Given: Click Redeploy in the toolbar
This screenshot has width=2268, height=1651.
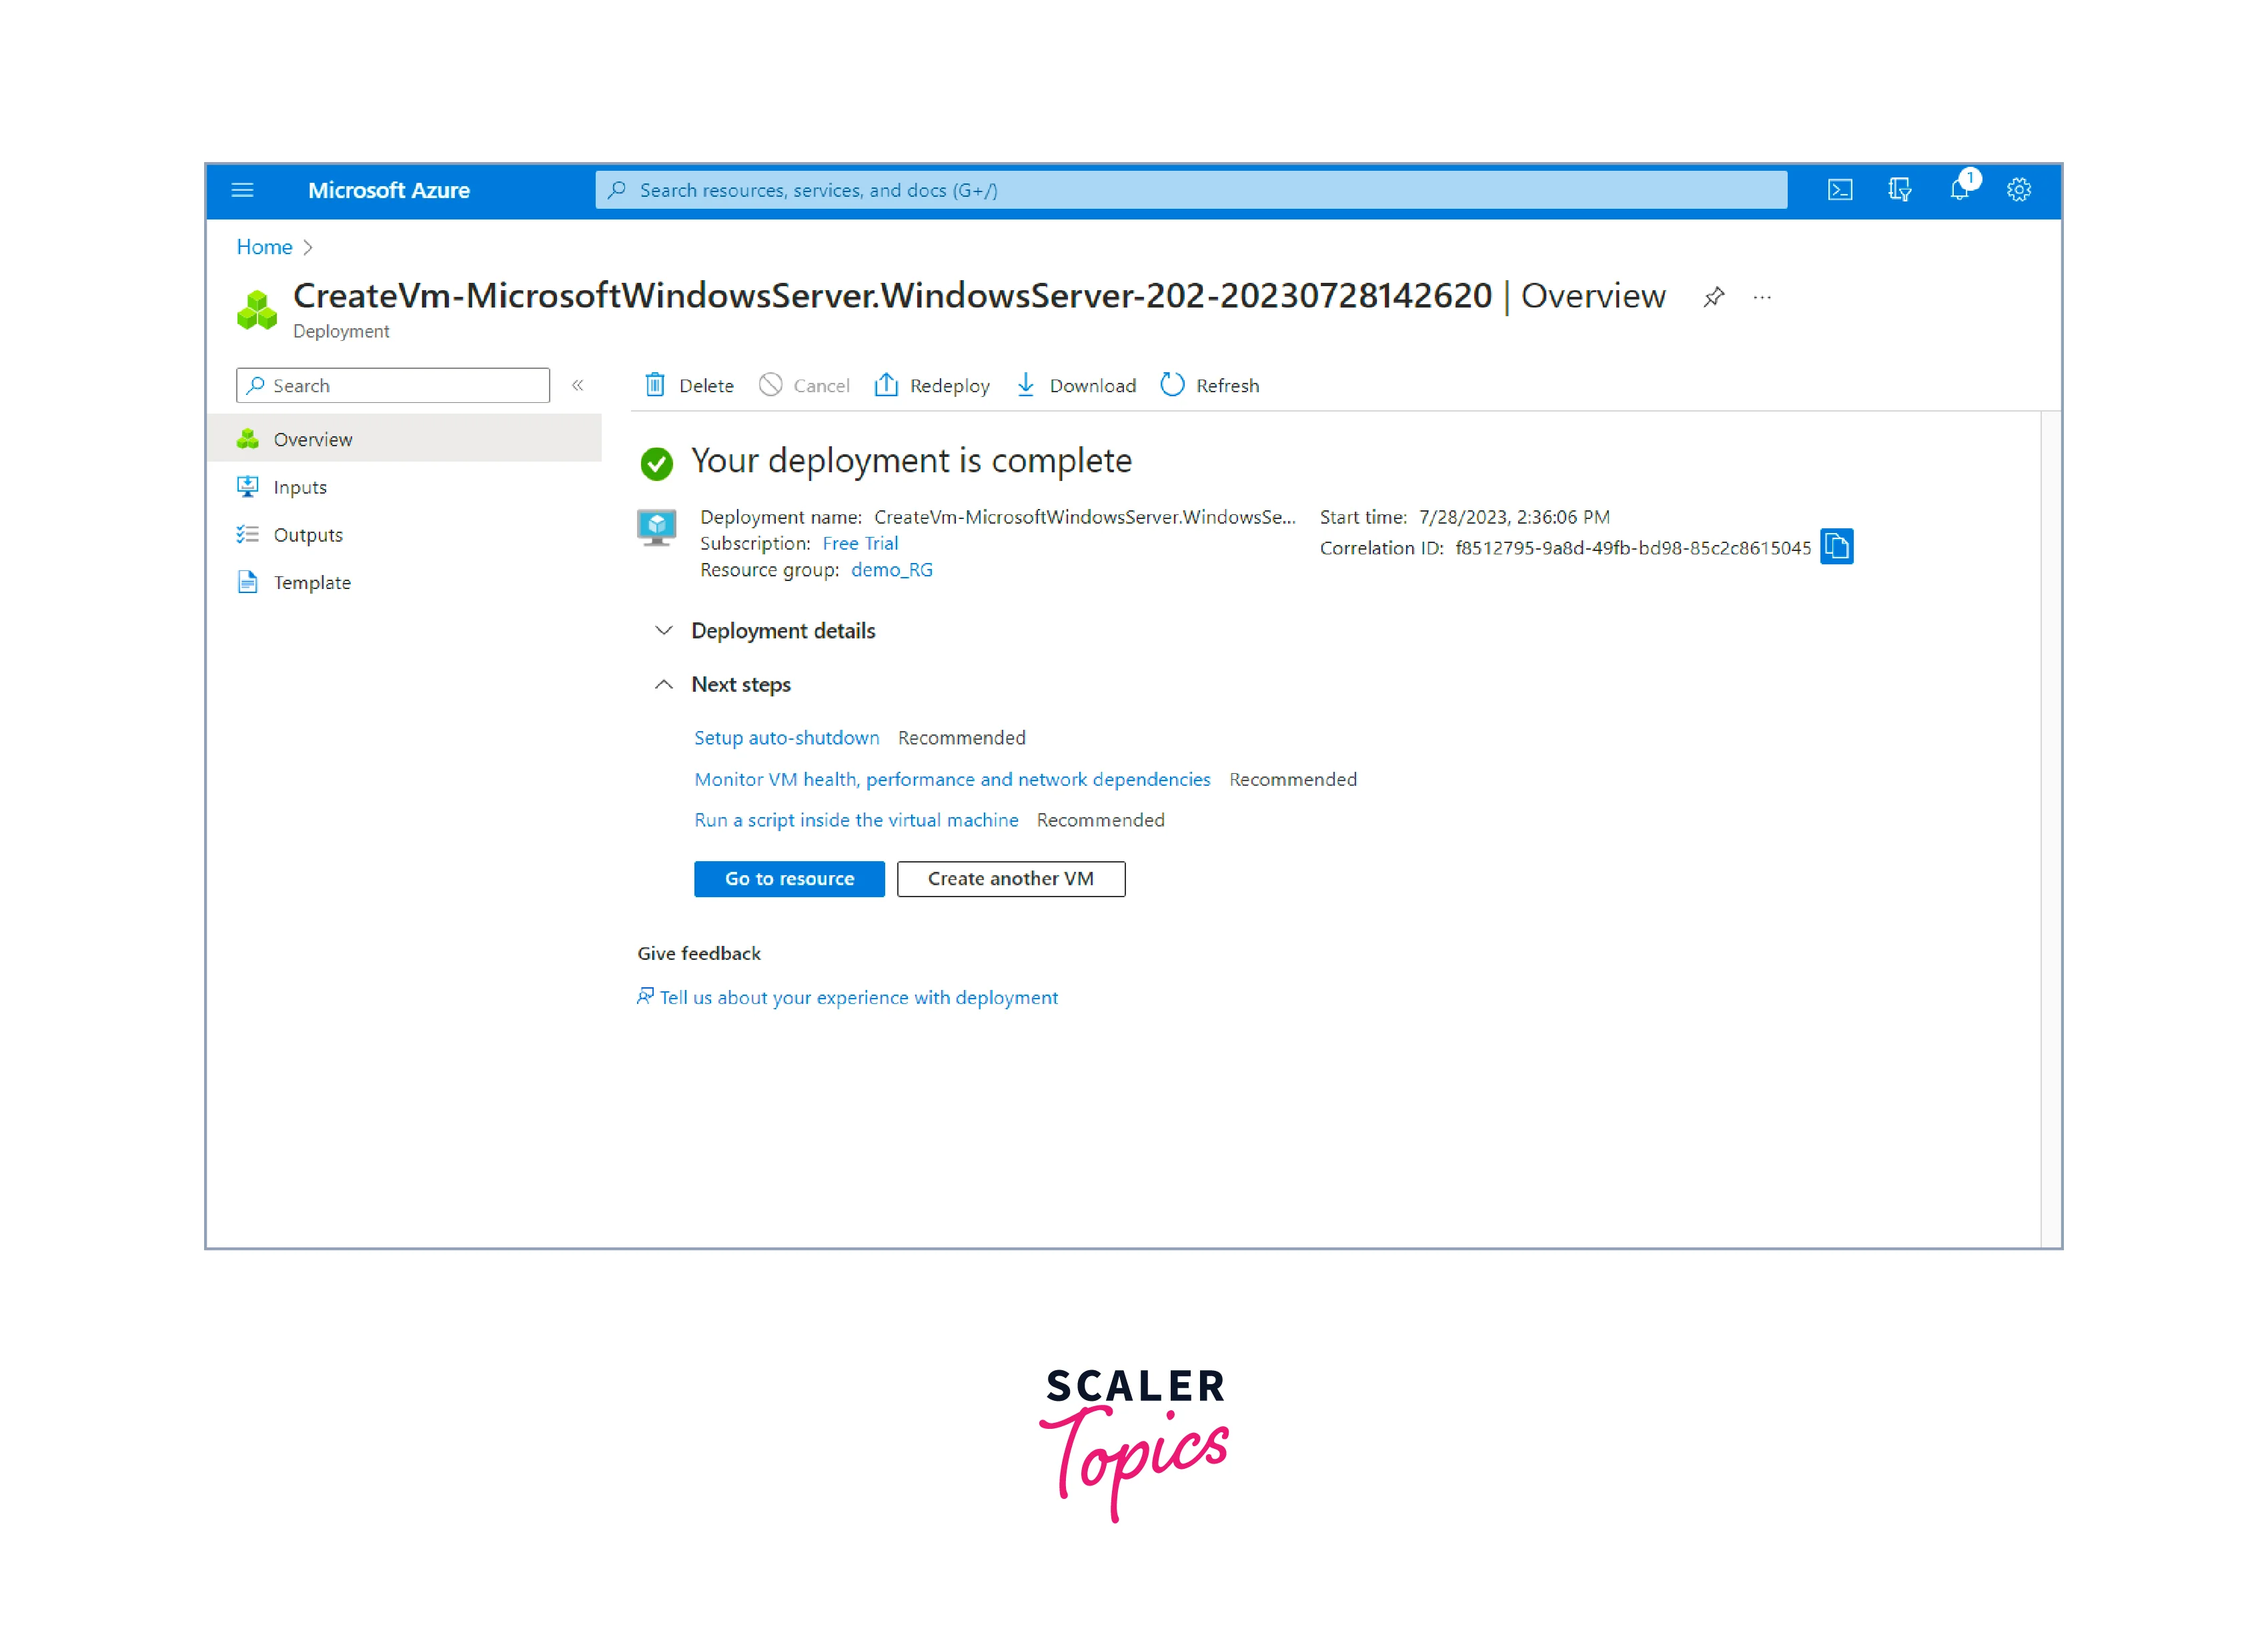Looking at the screenshot, I should pyautogui.click(x=931, y=386).
